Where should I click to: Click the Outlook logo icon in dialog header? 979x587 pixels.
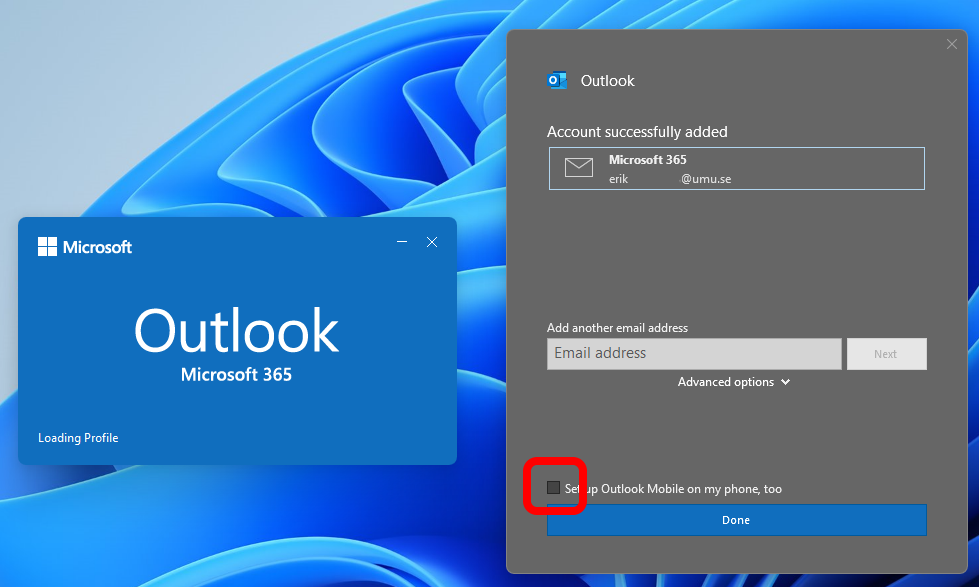pos(557,81)
